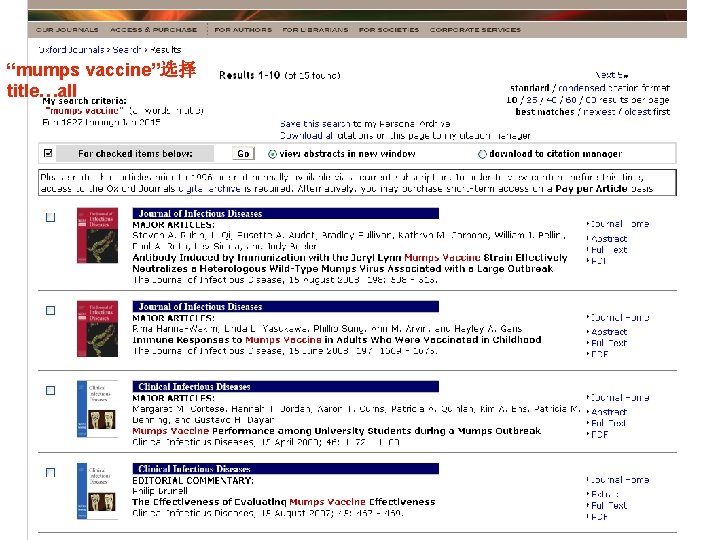720x540 pixels.
Task: Open the Access & Purchase menu
Action: (x=153, y=30)
